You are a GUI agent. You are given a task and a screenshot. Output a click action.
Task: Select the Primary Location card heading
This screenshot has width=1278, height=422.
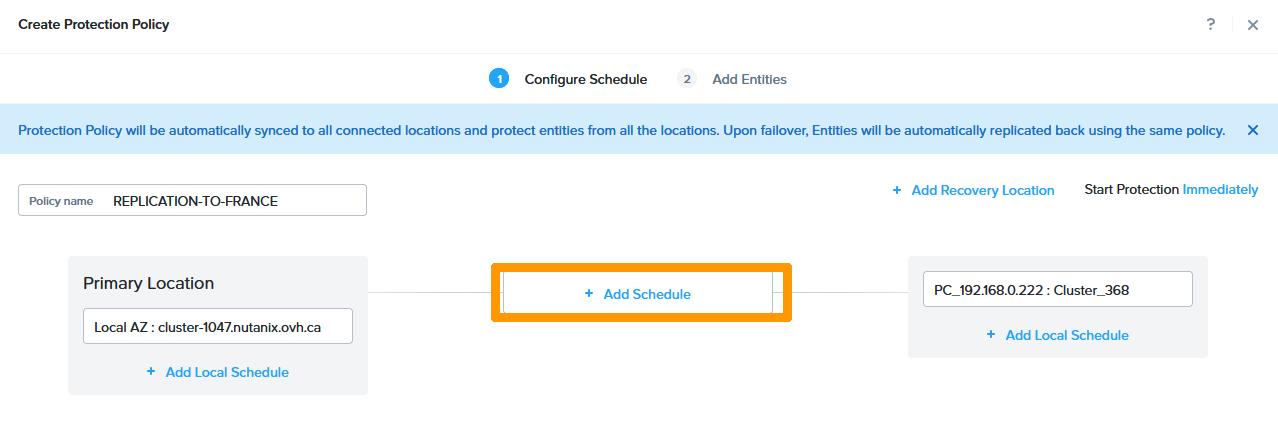149,283
